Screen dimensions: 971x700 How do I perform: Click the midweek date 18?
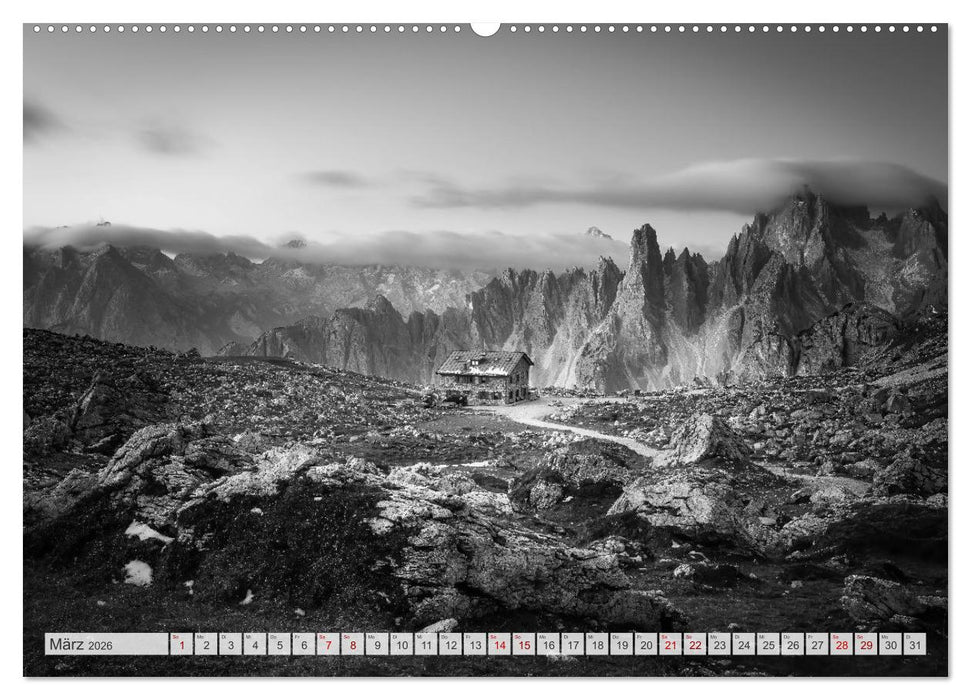[x=596, y=648]
